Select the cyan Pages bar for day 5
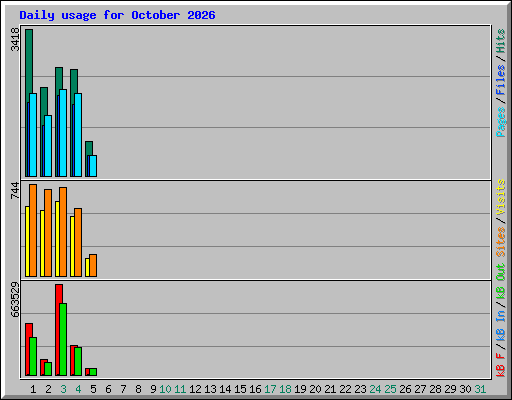The image size is (512, 400). [93, 166]
